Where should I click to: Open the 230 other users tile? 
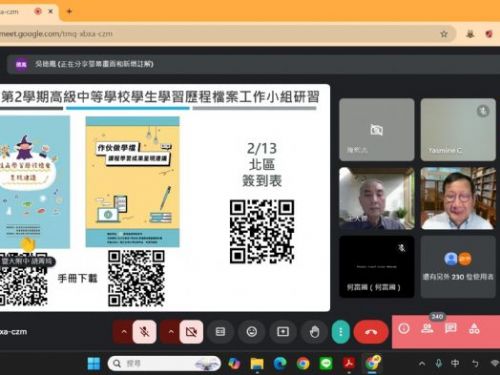(458, 267)
